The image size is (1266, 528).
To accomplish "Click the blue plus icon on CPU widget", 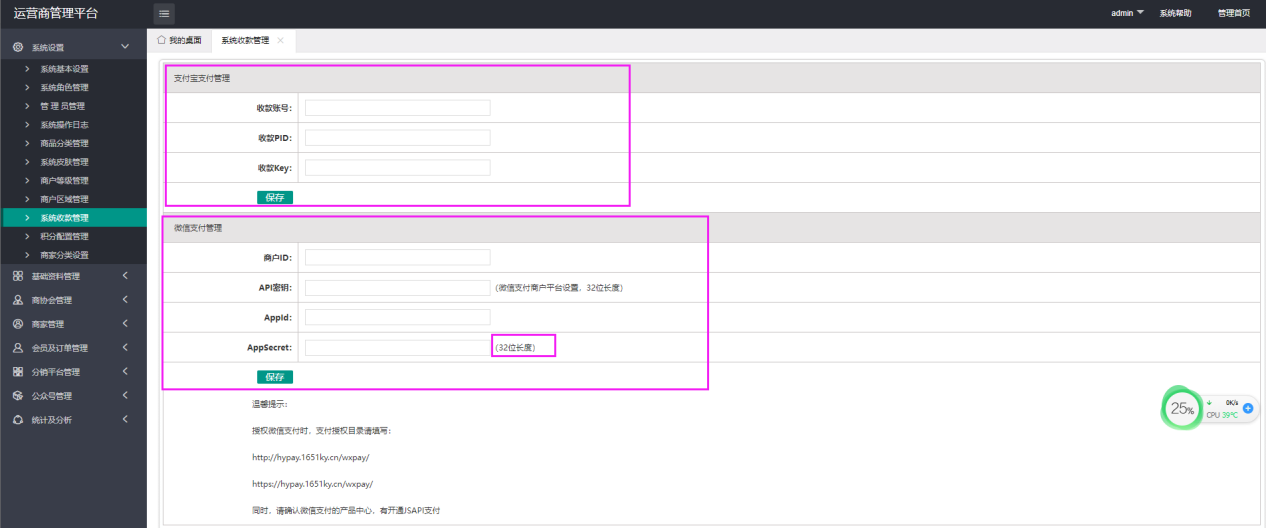I will (1248, 408).
